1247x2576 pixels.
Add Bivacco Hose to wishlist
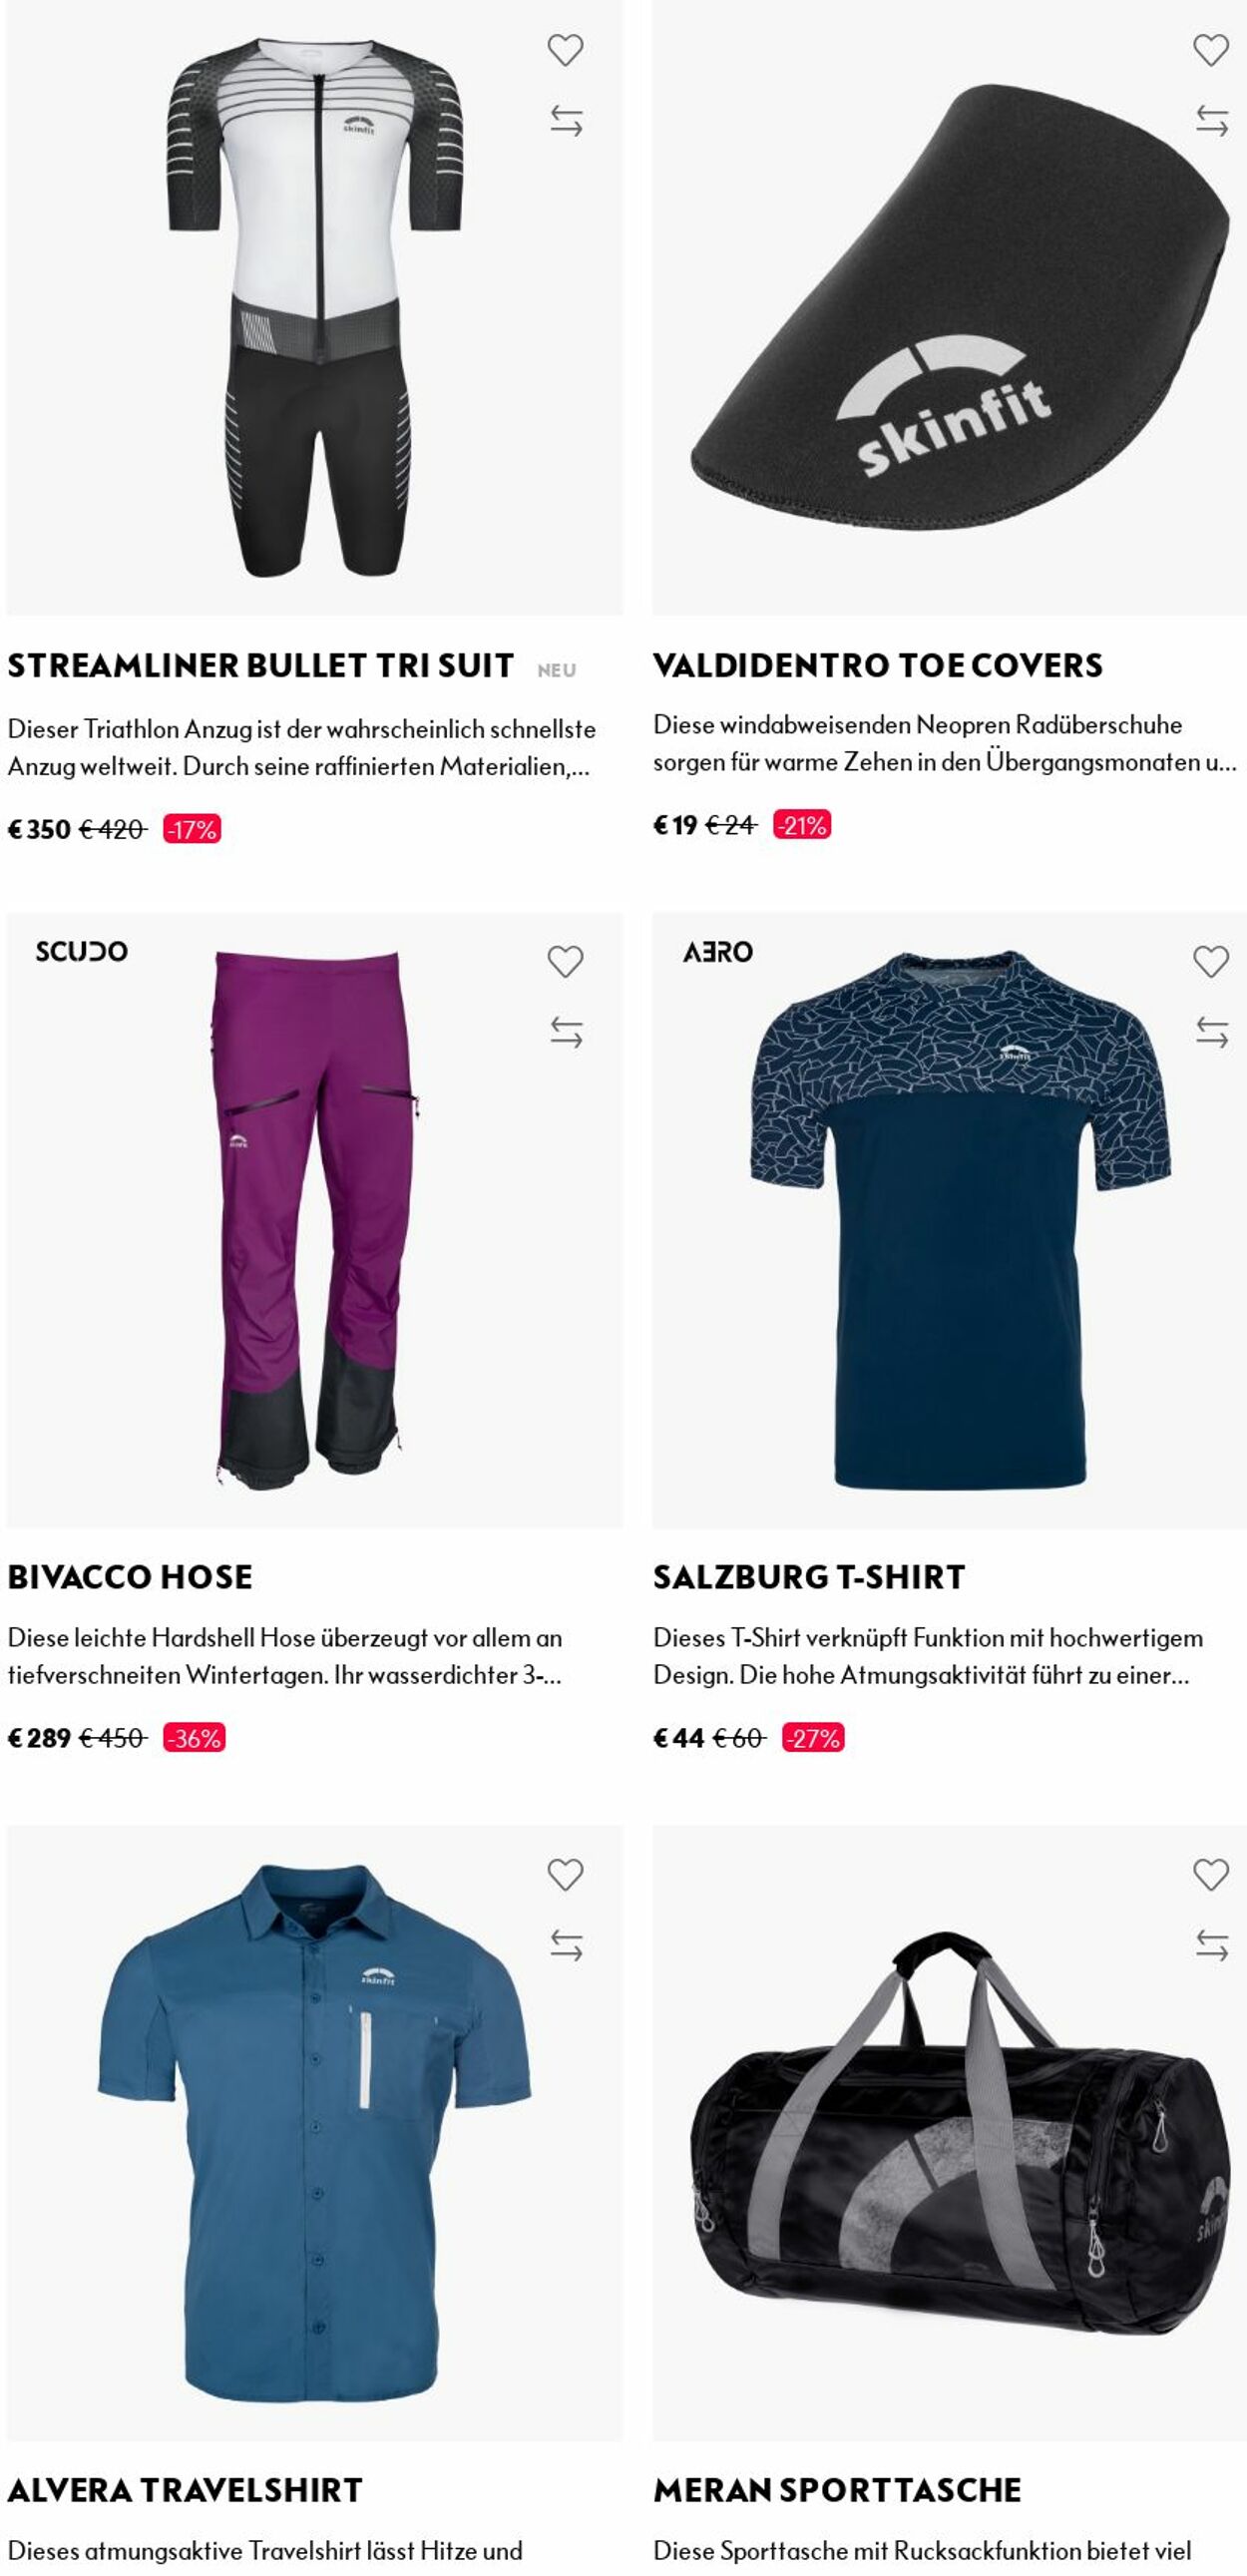point(565,961)
